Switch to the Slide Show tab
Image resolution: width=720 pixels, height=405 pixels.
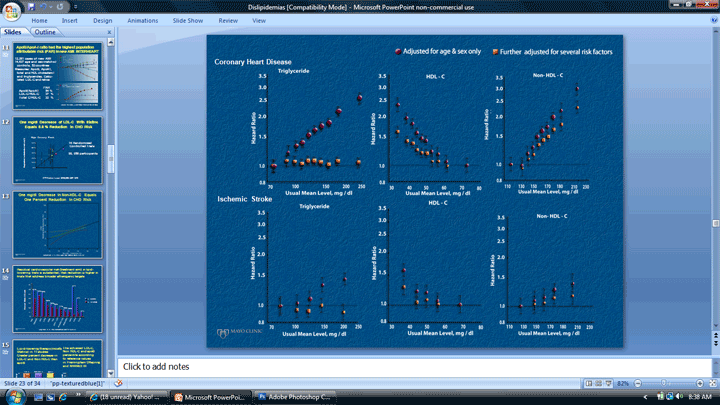pyautogui.click(x=187, y=21)
